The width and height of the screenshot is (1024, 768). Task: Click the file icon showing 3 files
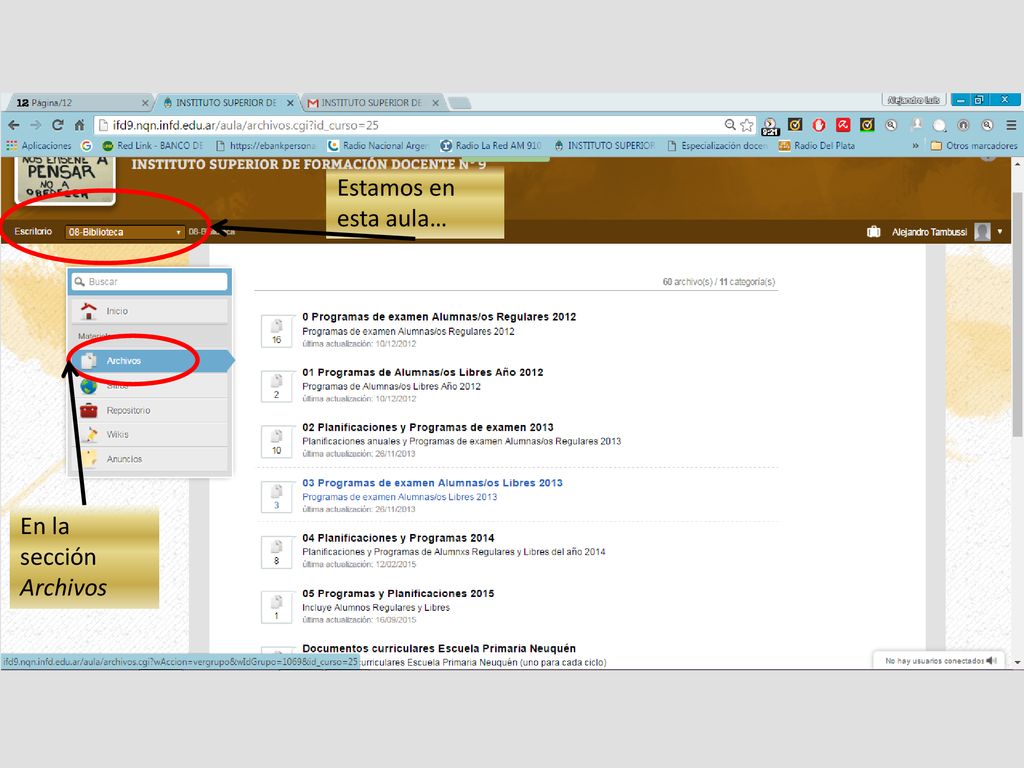(x=276, y=497)
